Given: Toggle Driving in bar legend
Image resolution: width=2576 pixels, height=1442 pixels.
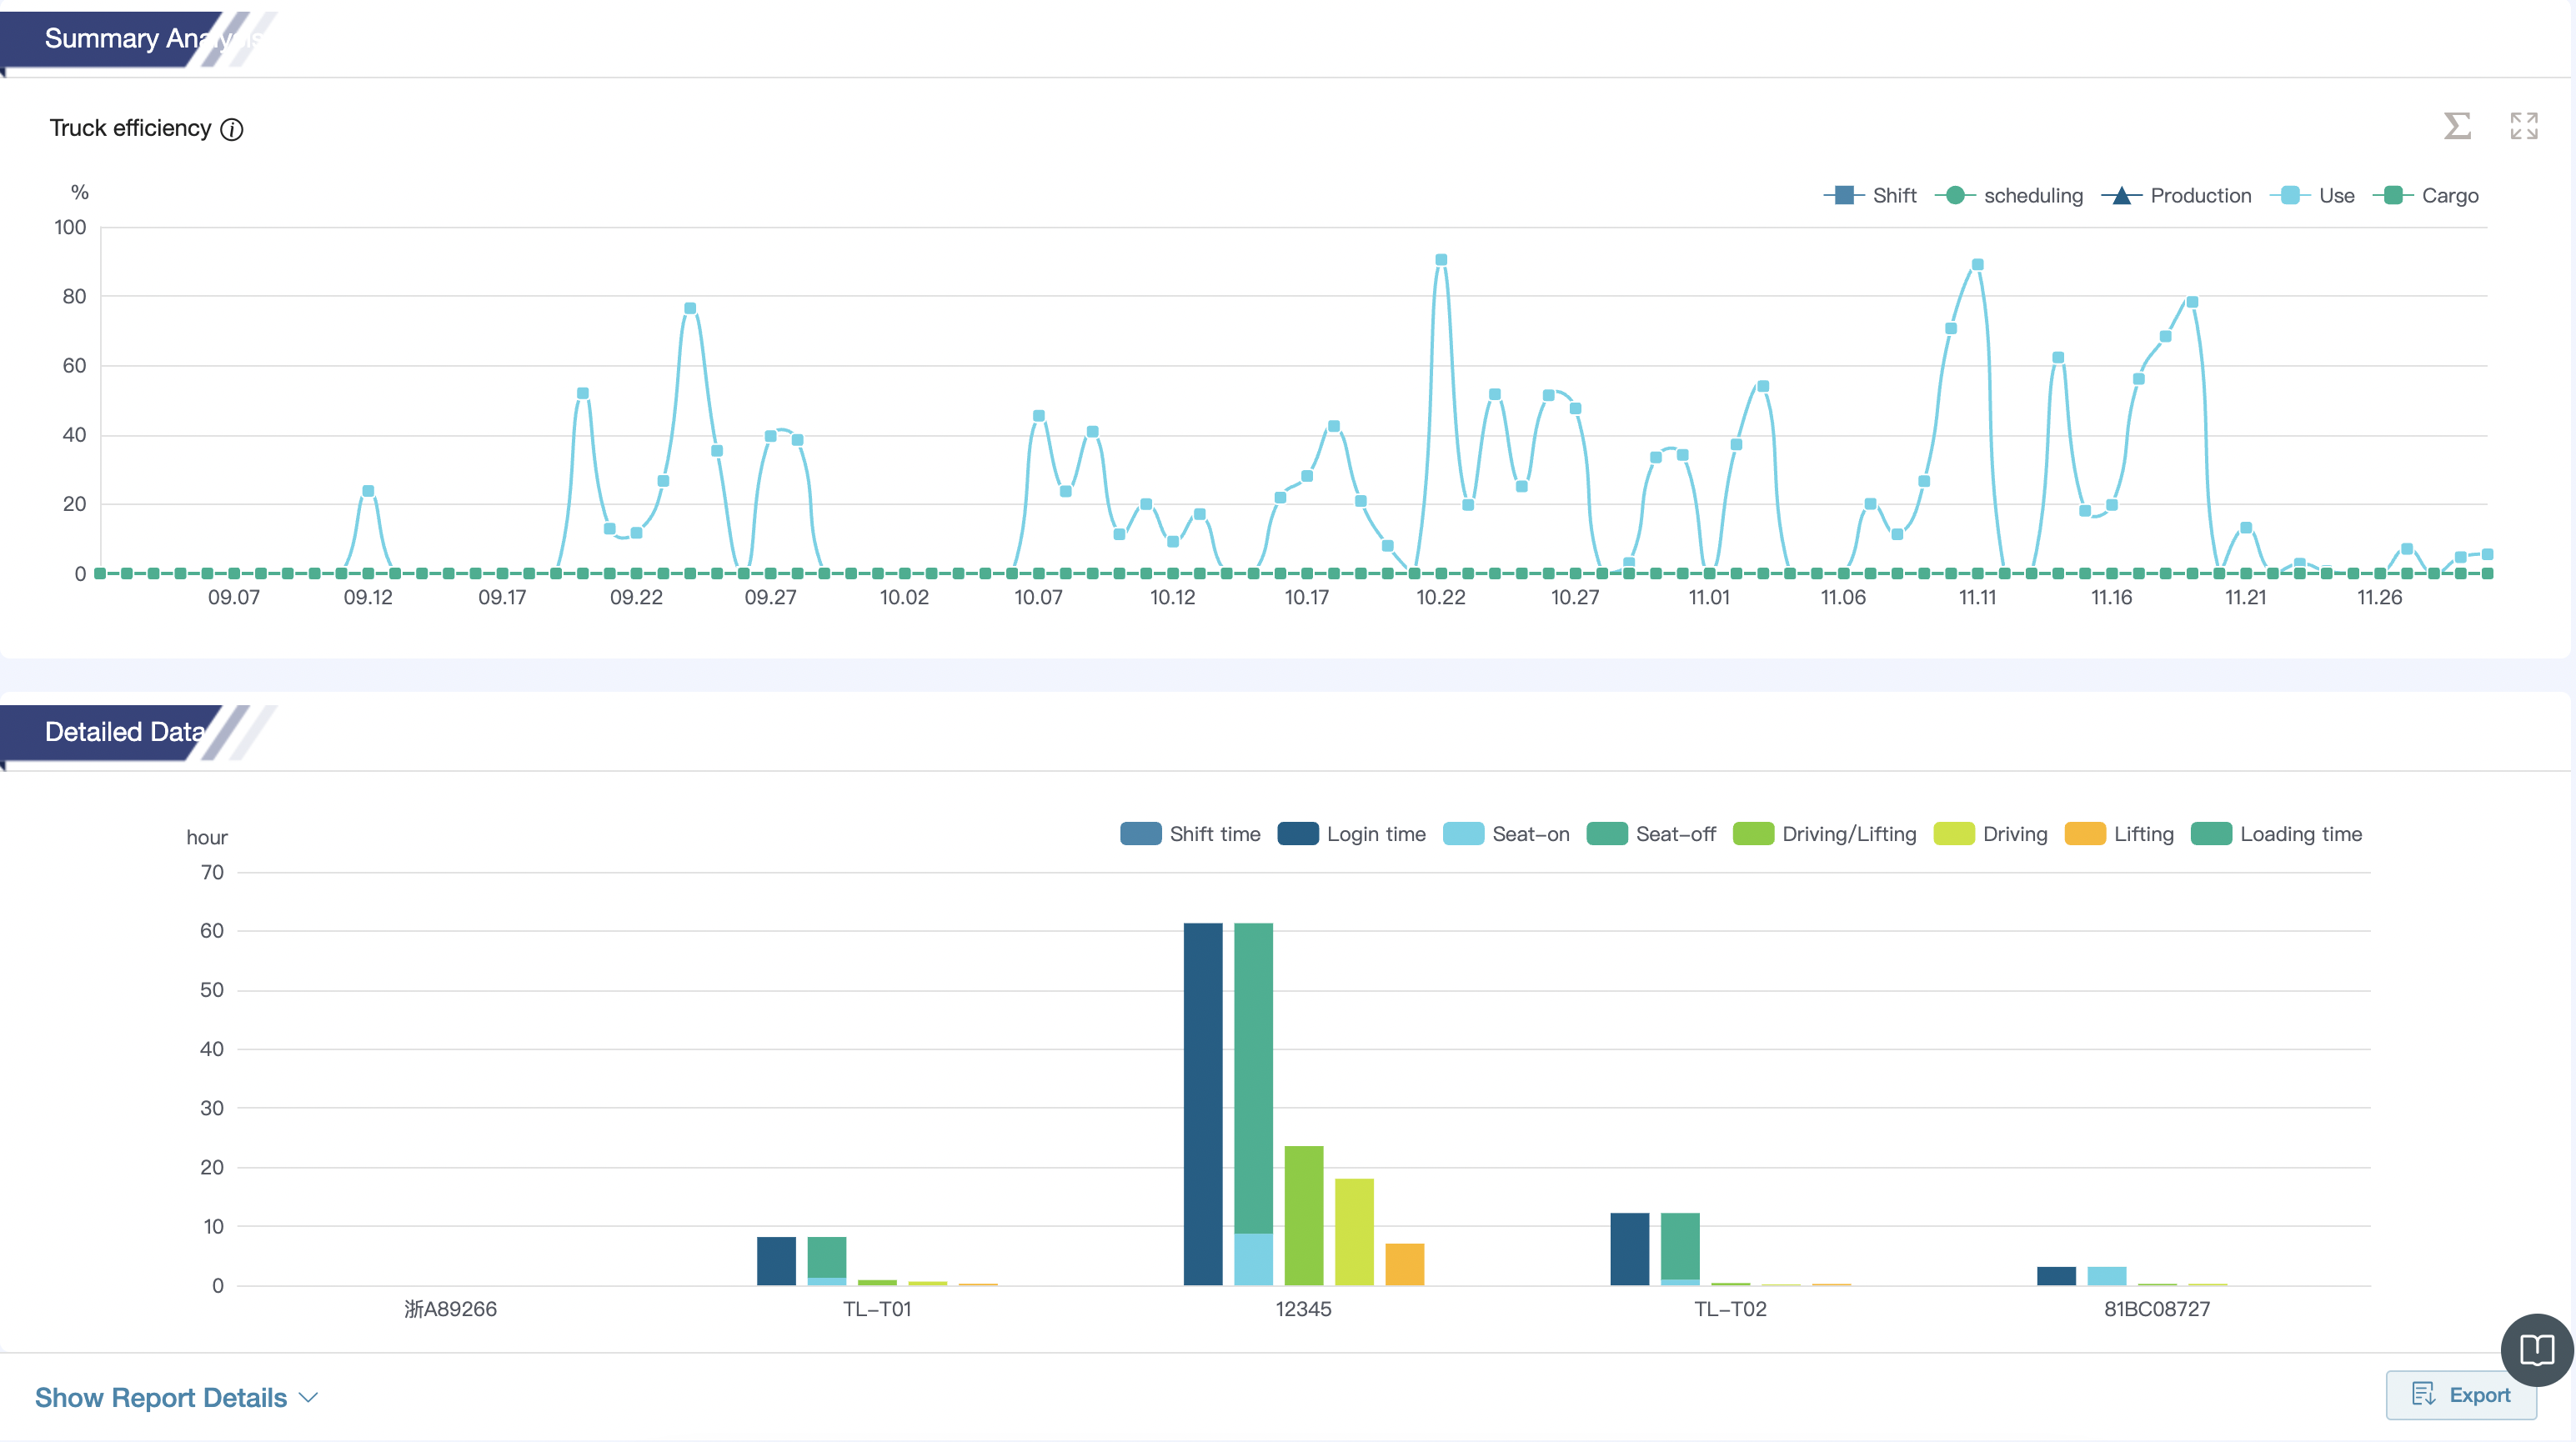Looking at the screenshot, I should tap(1991, 834).
